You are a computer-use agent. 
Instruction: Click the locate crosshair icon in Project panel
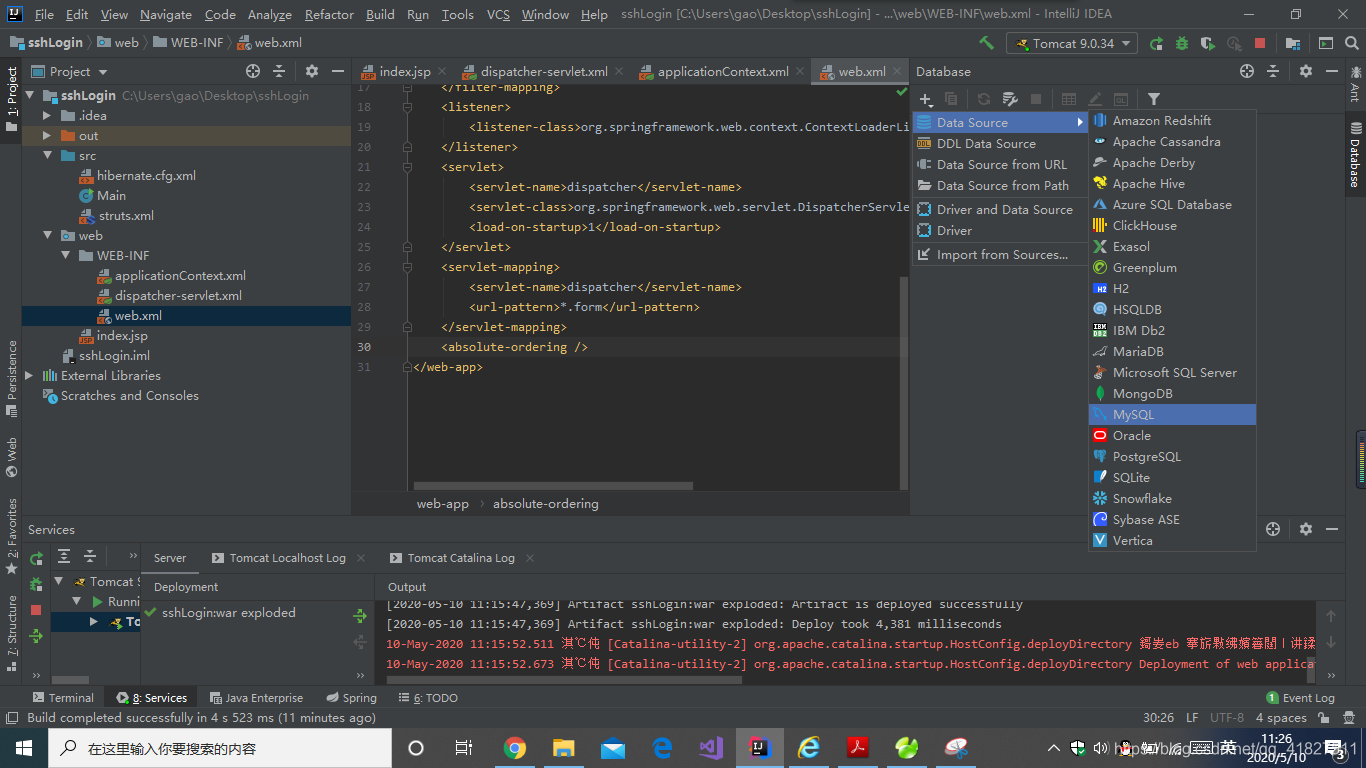tap(253, 71)
